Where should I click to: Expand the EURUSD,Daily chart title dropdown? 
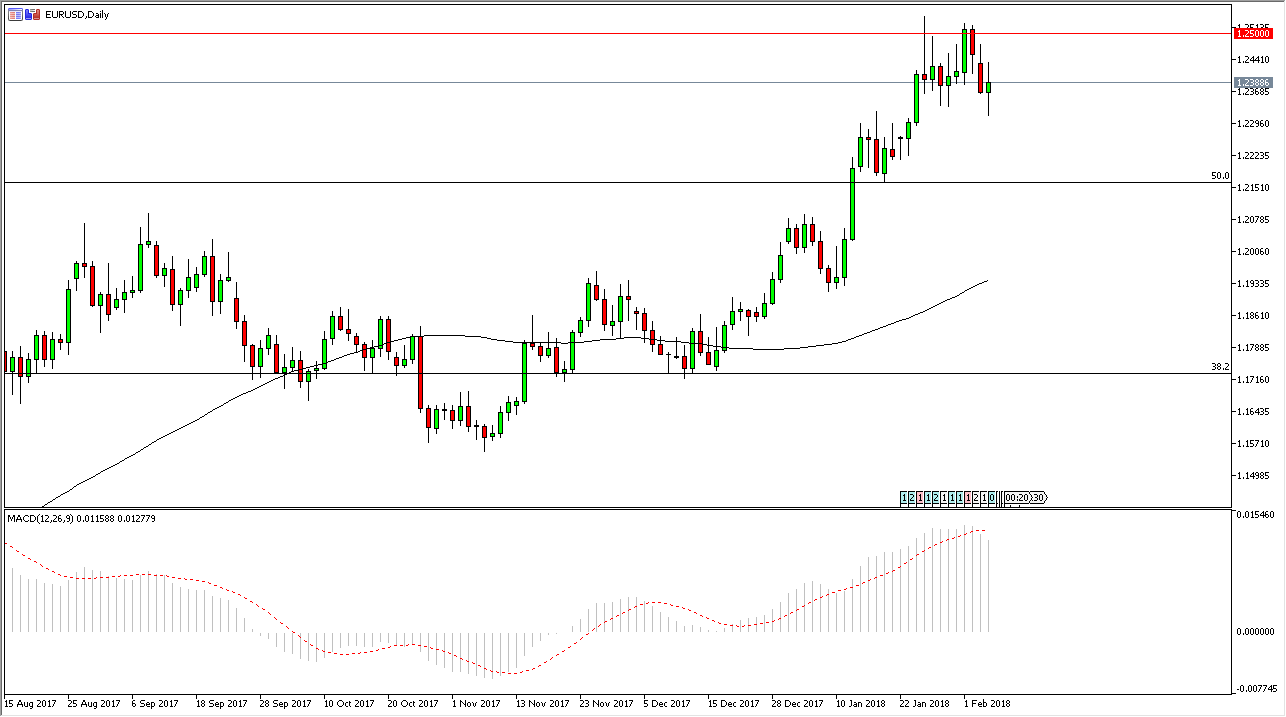click(x=75, y=14)
